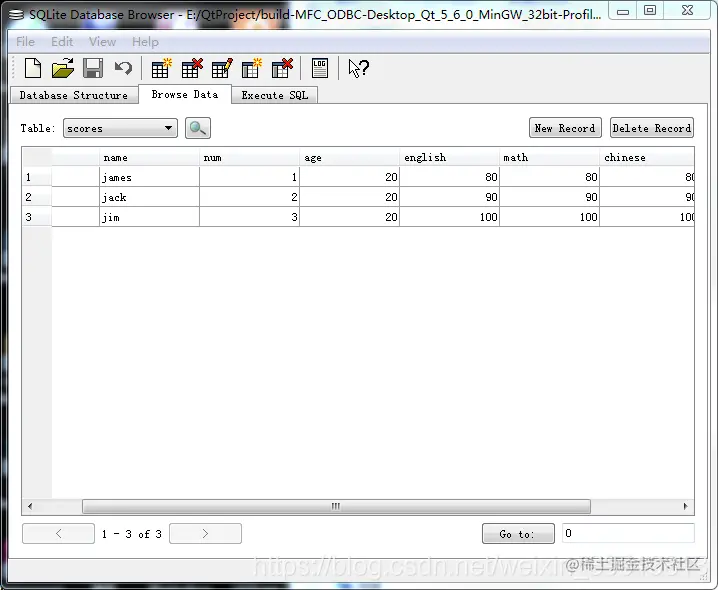Open the Help menu
The height and width of the screenshot is (590, 718).
(145, 42)
